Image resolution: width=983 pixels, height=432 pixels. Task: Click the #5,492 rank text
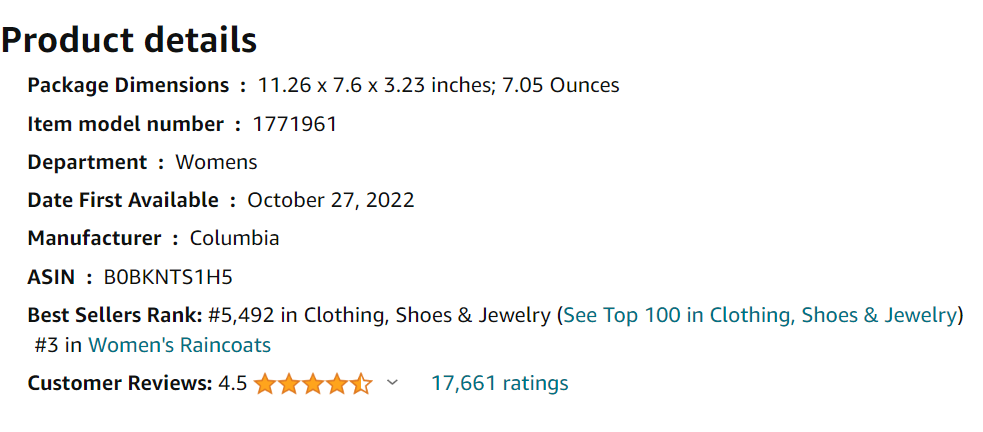(x=241, y=315)
